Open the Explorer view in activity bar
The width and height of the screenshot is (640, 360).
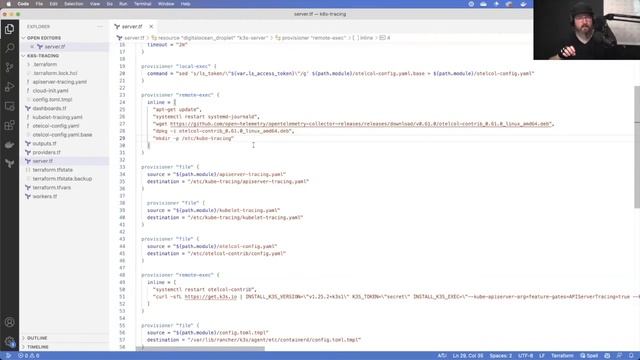point(9,29)
